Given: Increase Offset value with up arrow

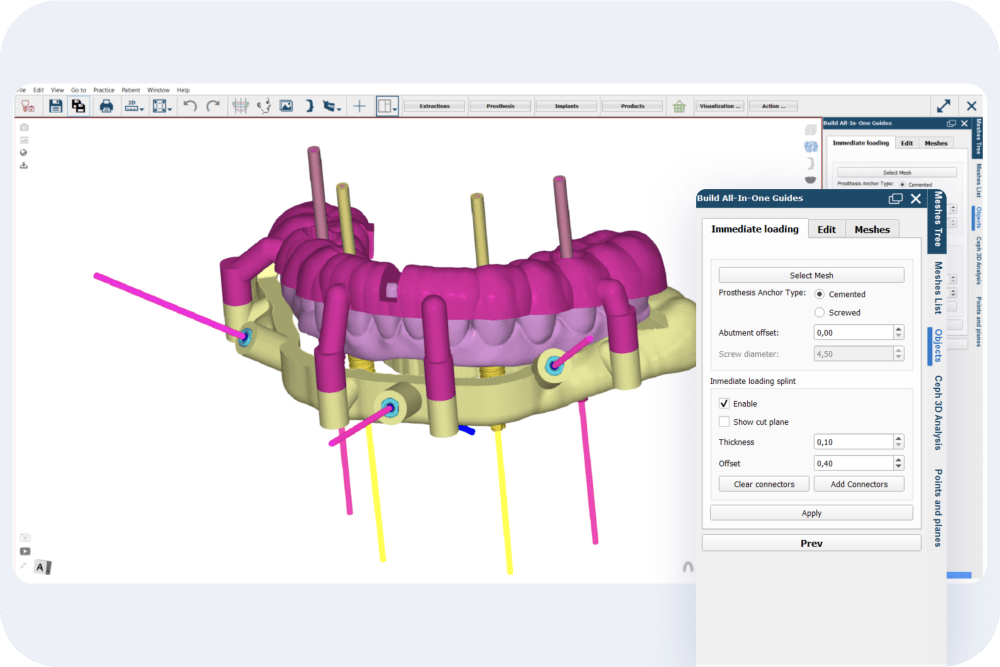Looking at the screenshot, I should point(899,460).
